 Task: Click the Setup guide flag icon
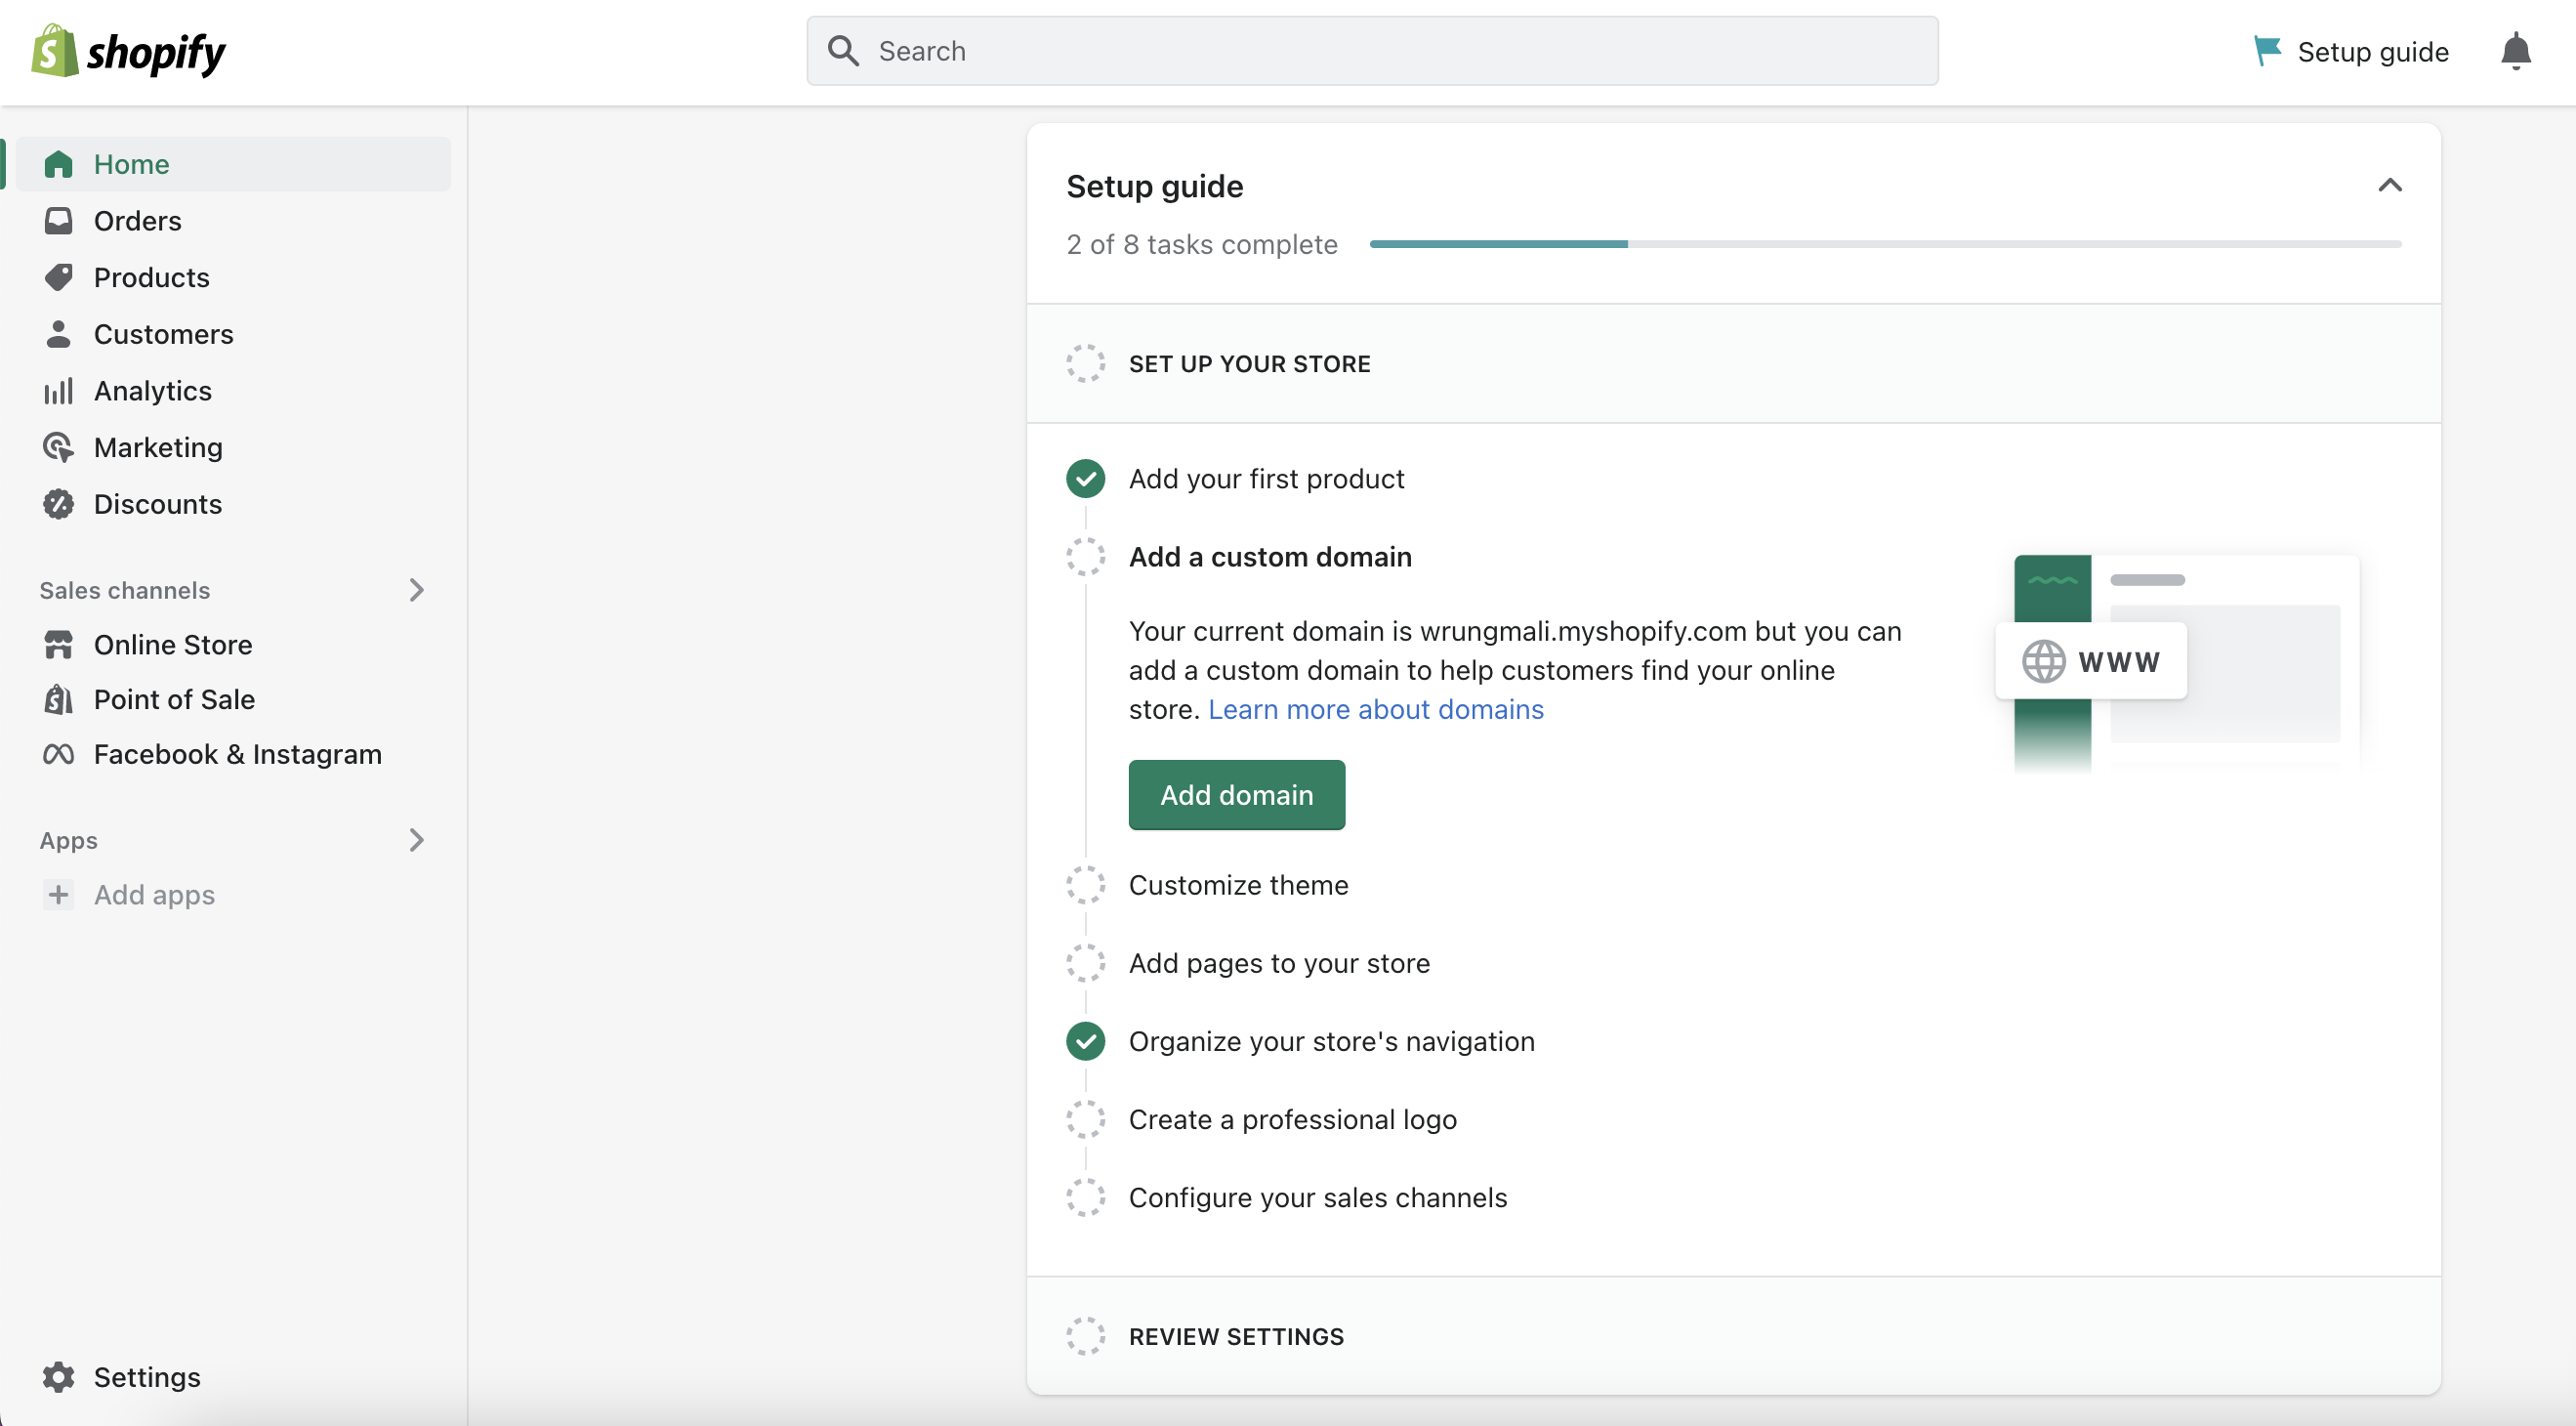pos(2266,51)
